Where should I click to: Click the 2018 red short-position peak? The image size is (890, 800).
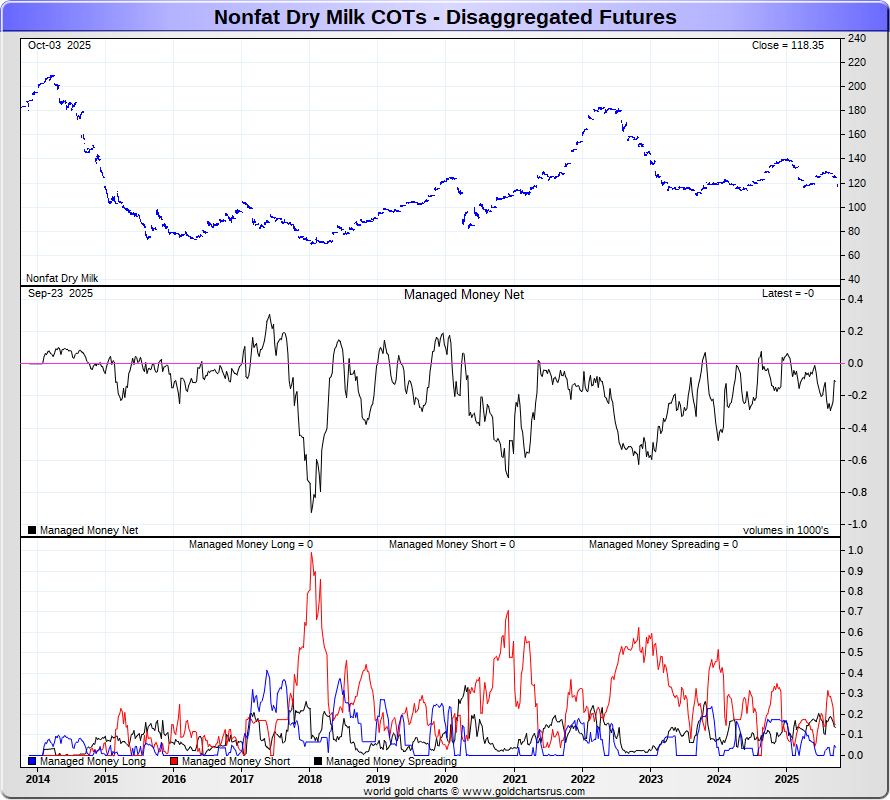pos(312,554)
